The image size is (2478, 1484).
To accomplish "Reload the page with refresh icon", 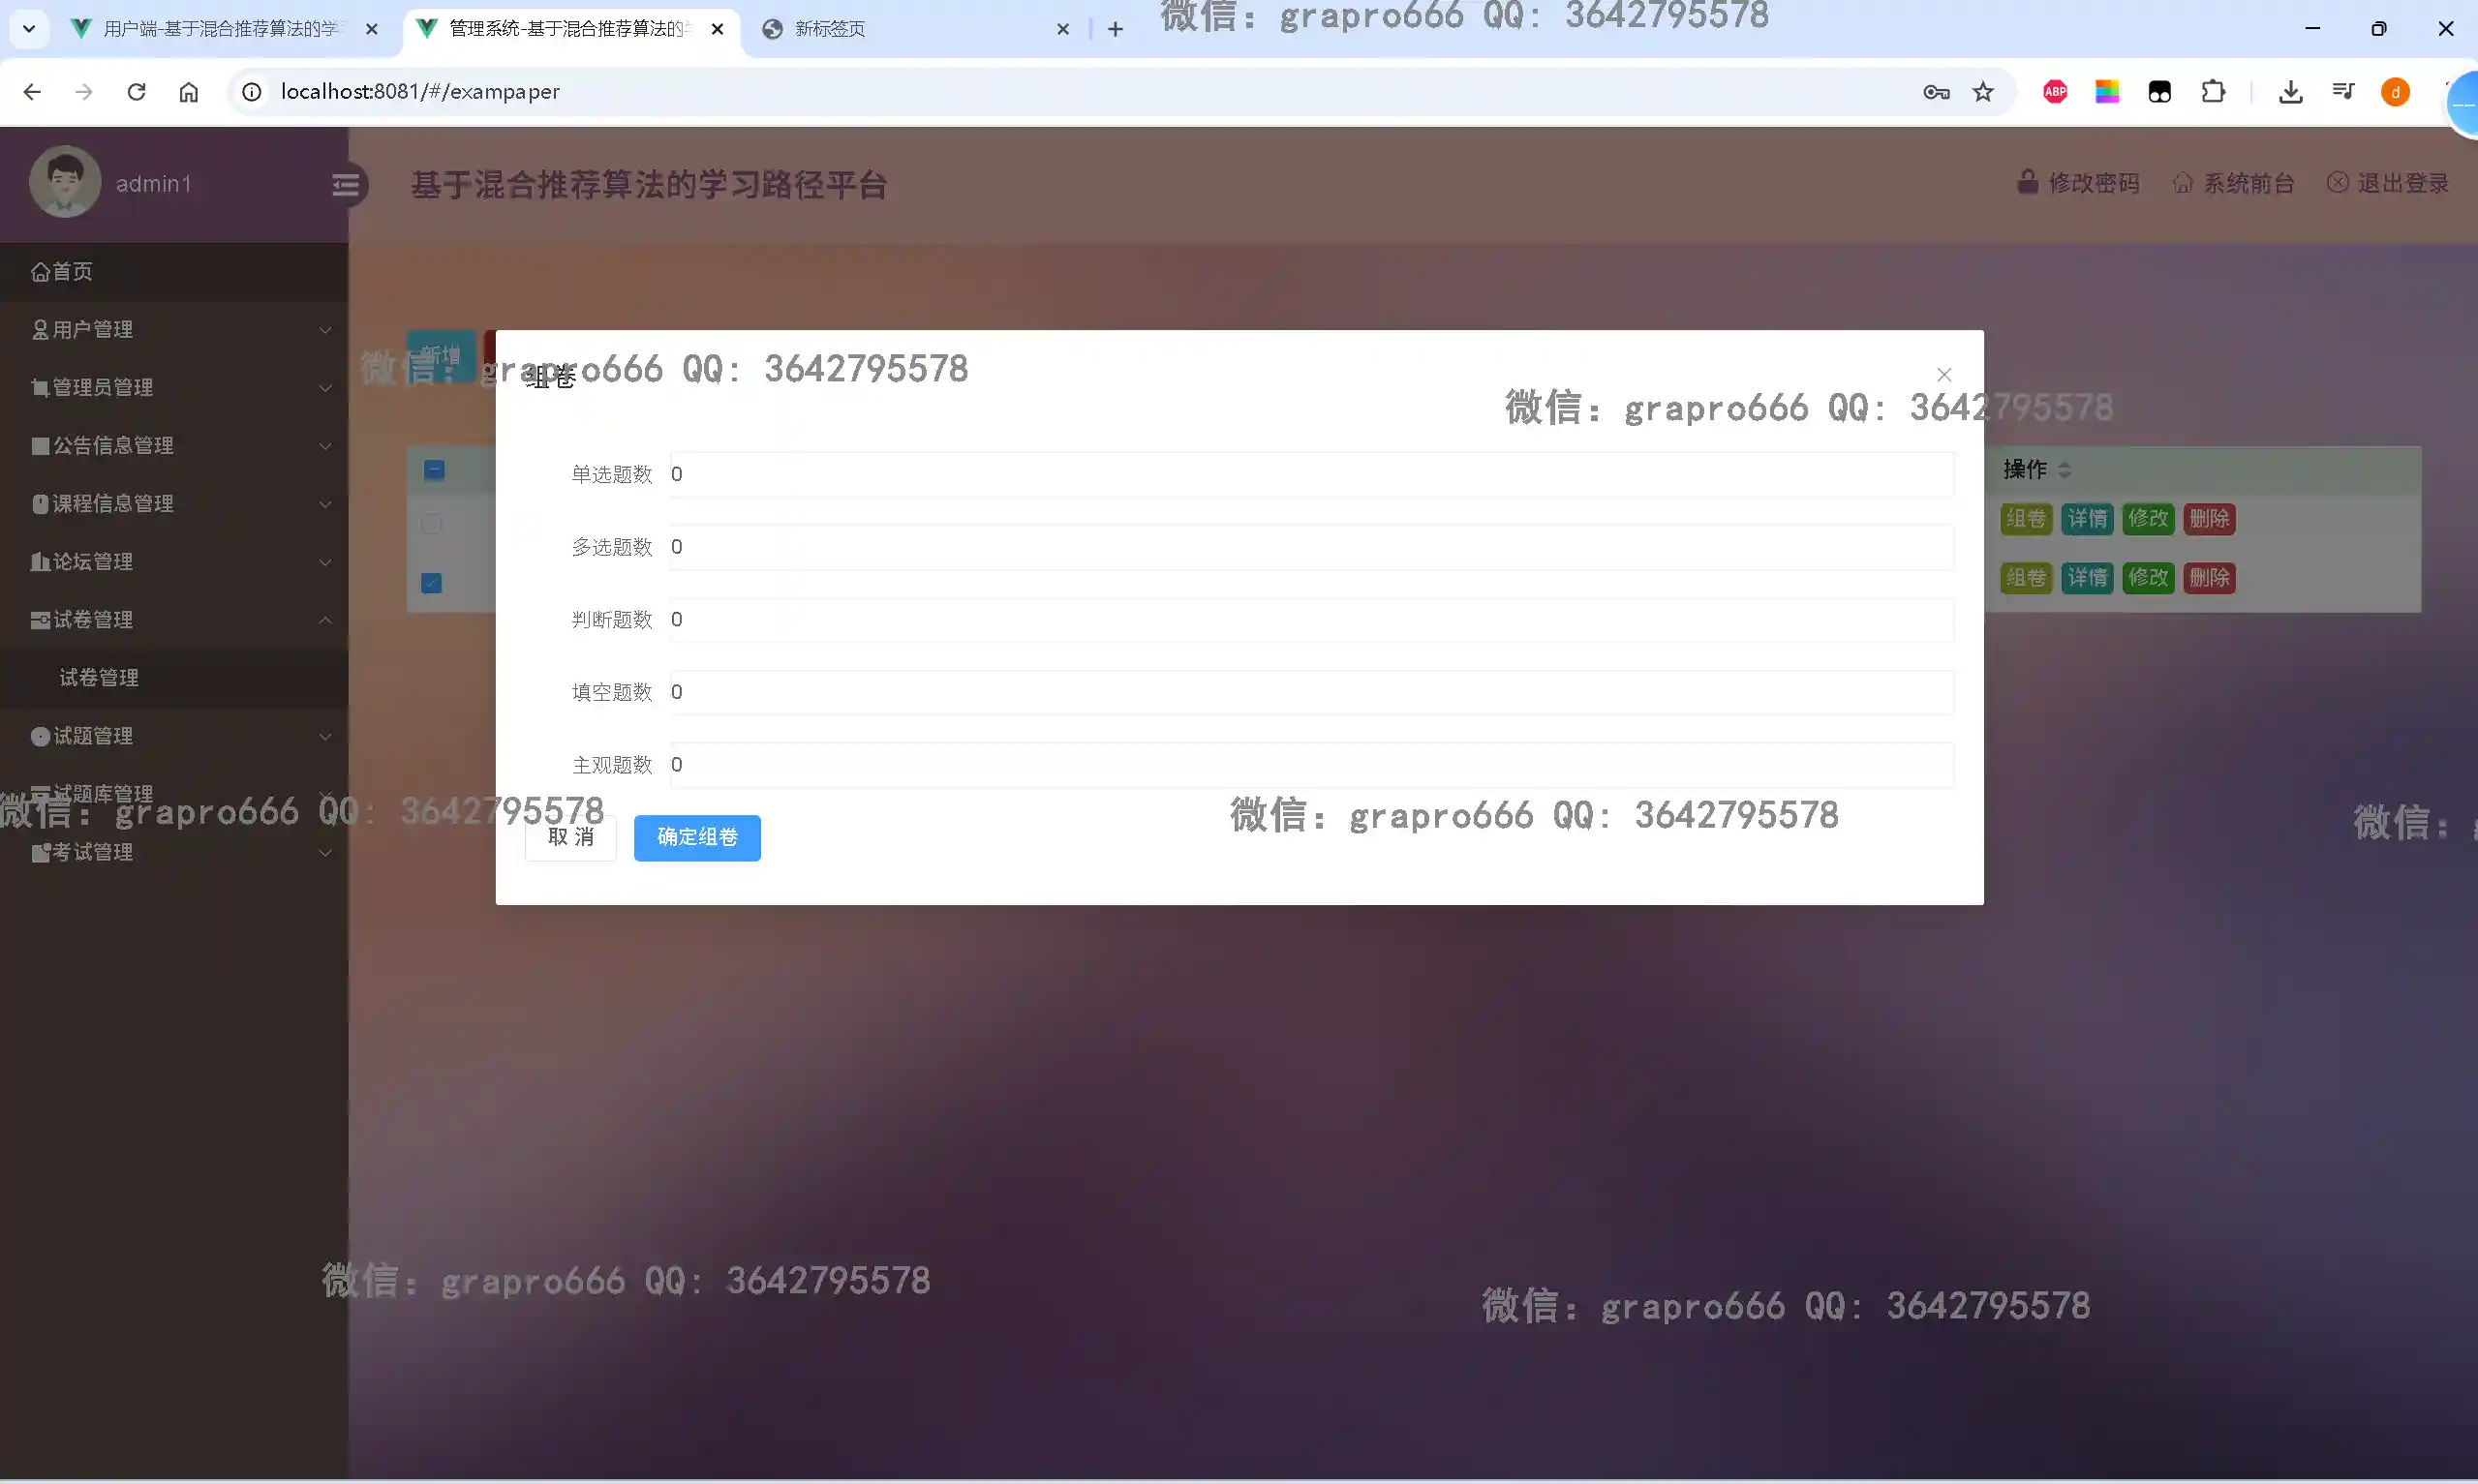I will point(136,92).
